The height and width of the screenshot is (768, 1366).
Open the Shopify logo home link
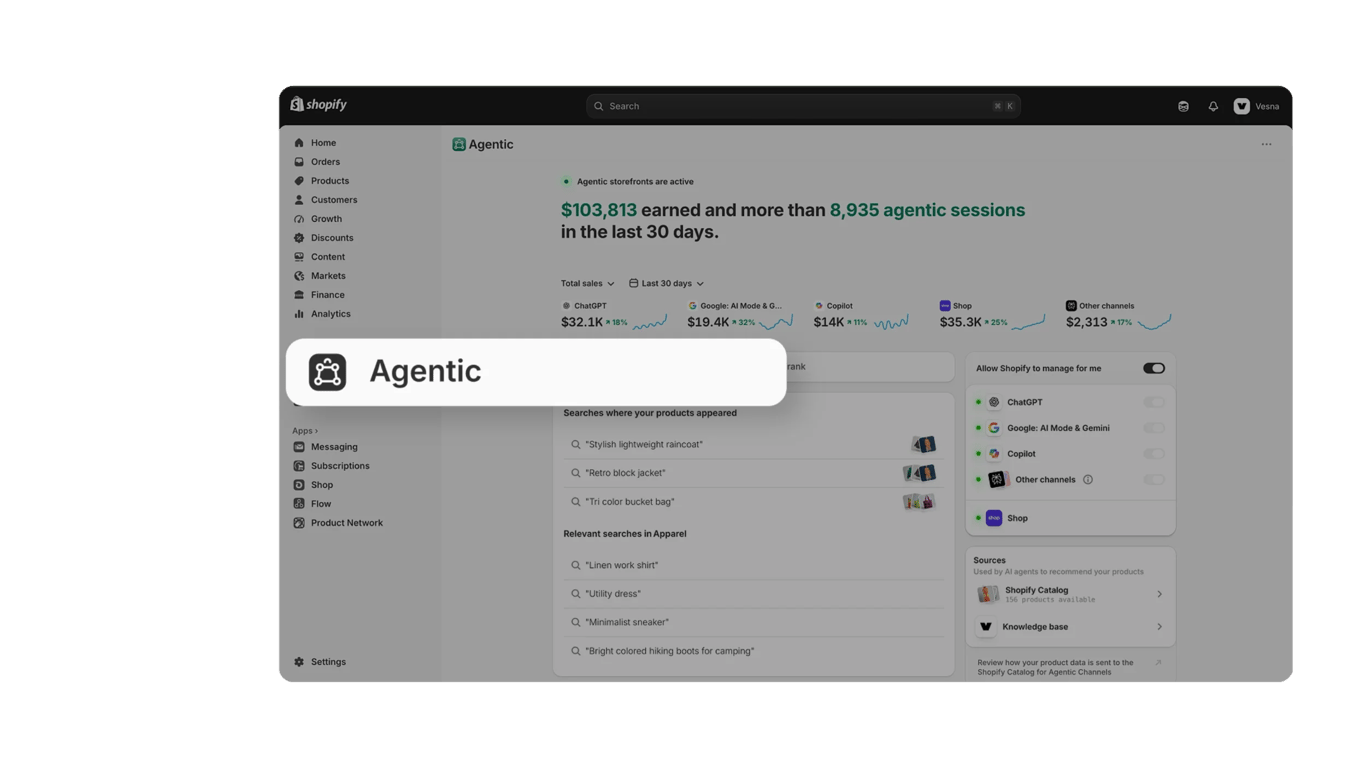(319, 104)
